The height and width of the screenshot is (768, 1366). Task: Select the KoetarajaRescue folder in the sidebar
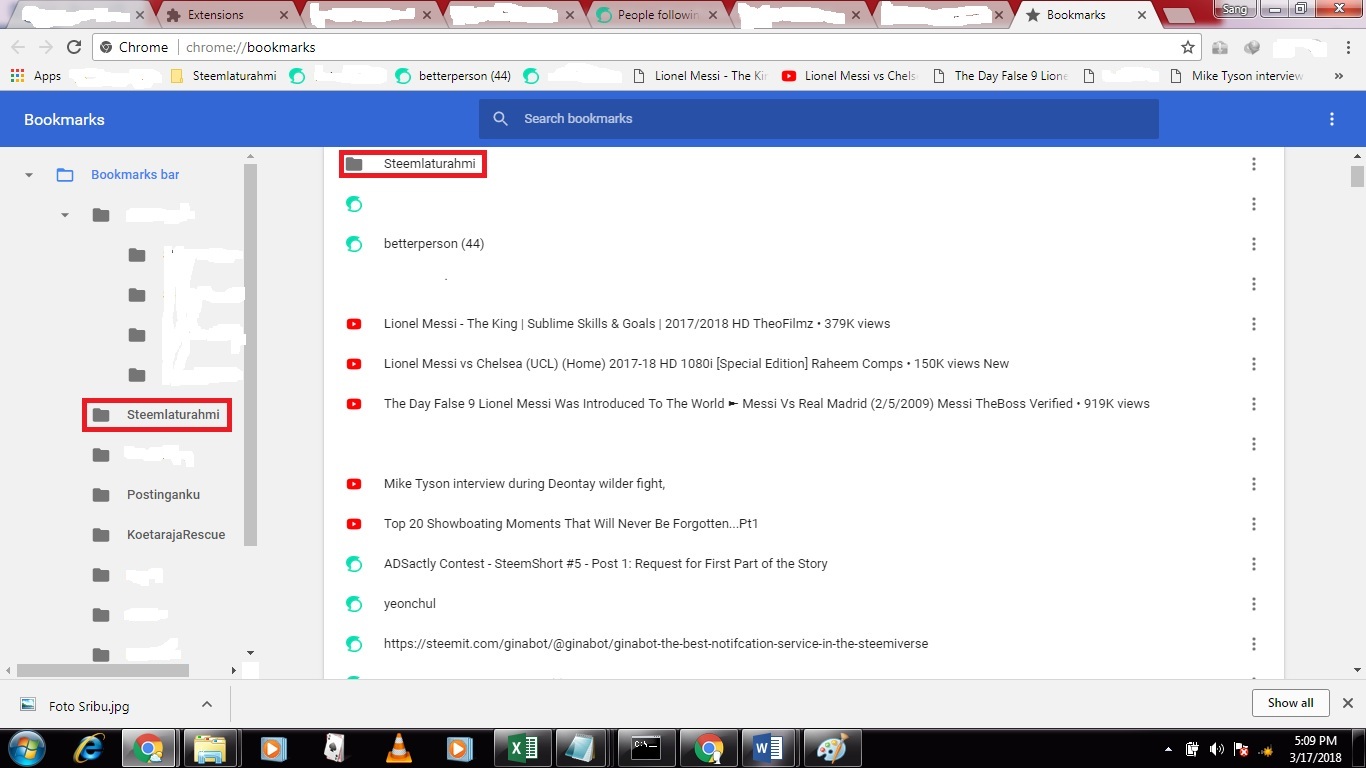pos(176,535)
